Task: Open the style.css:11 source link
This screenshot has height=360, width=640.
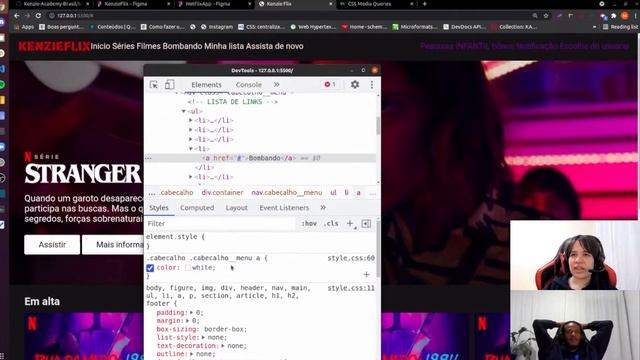Action: 351,288
